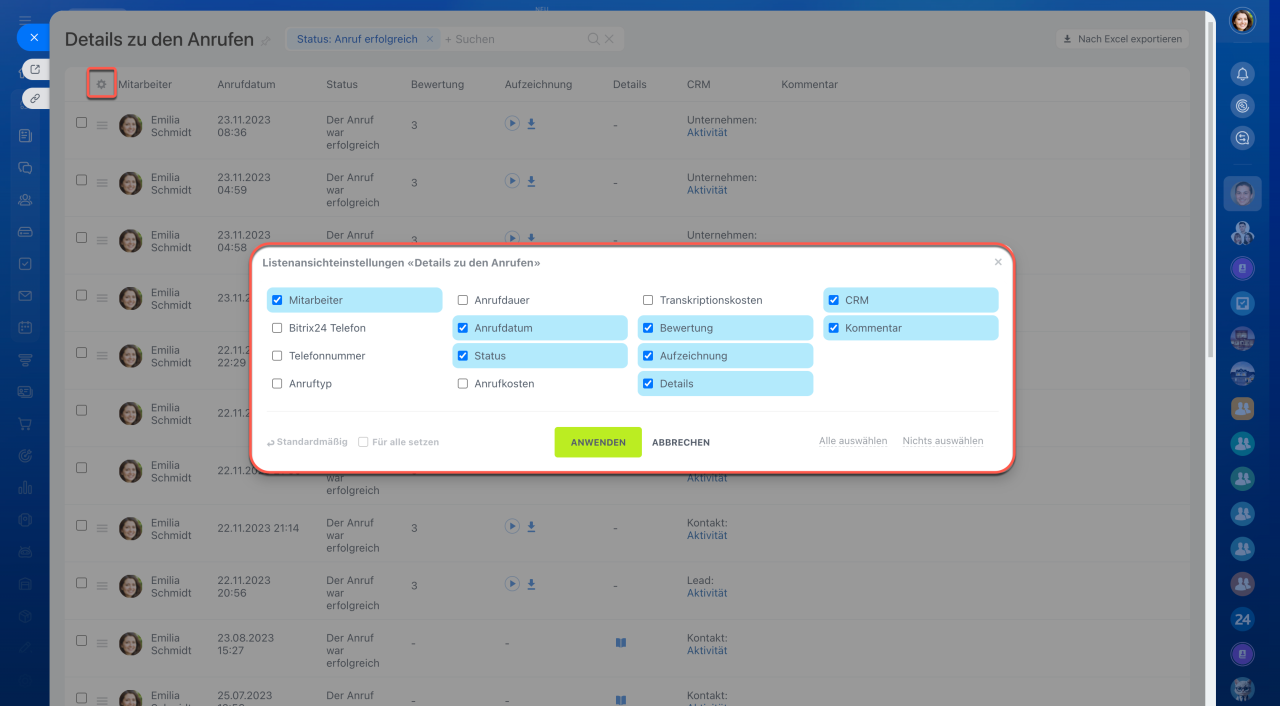The width and height of the screenshot is (1280, 706).
Task: Click the gear icon for list settings
Action: click(x=101, y=84)
